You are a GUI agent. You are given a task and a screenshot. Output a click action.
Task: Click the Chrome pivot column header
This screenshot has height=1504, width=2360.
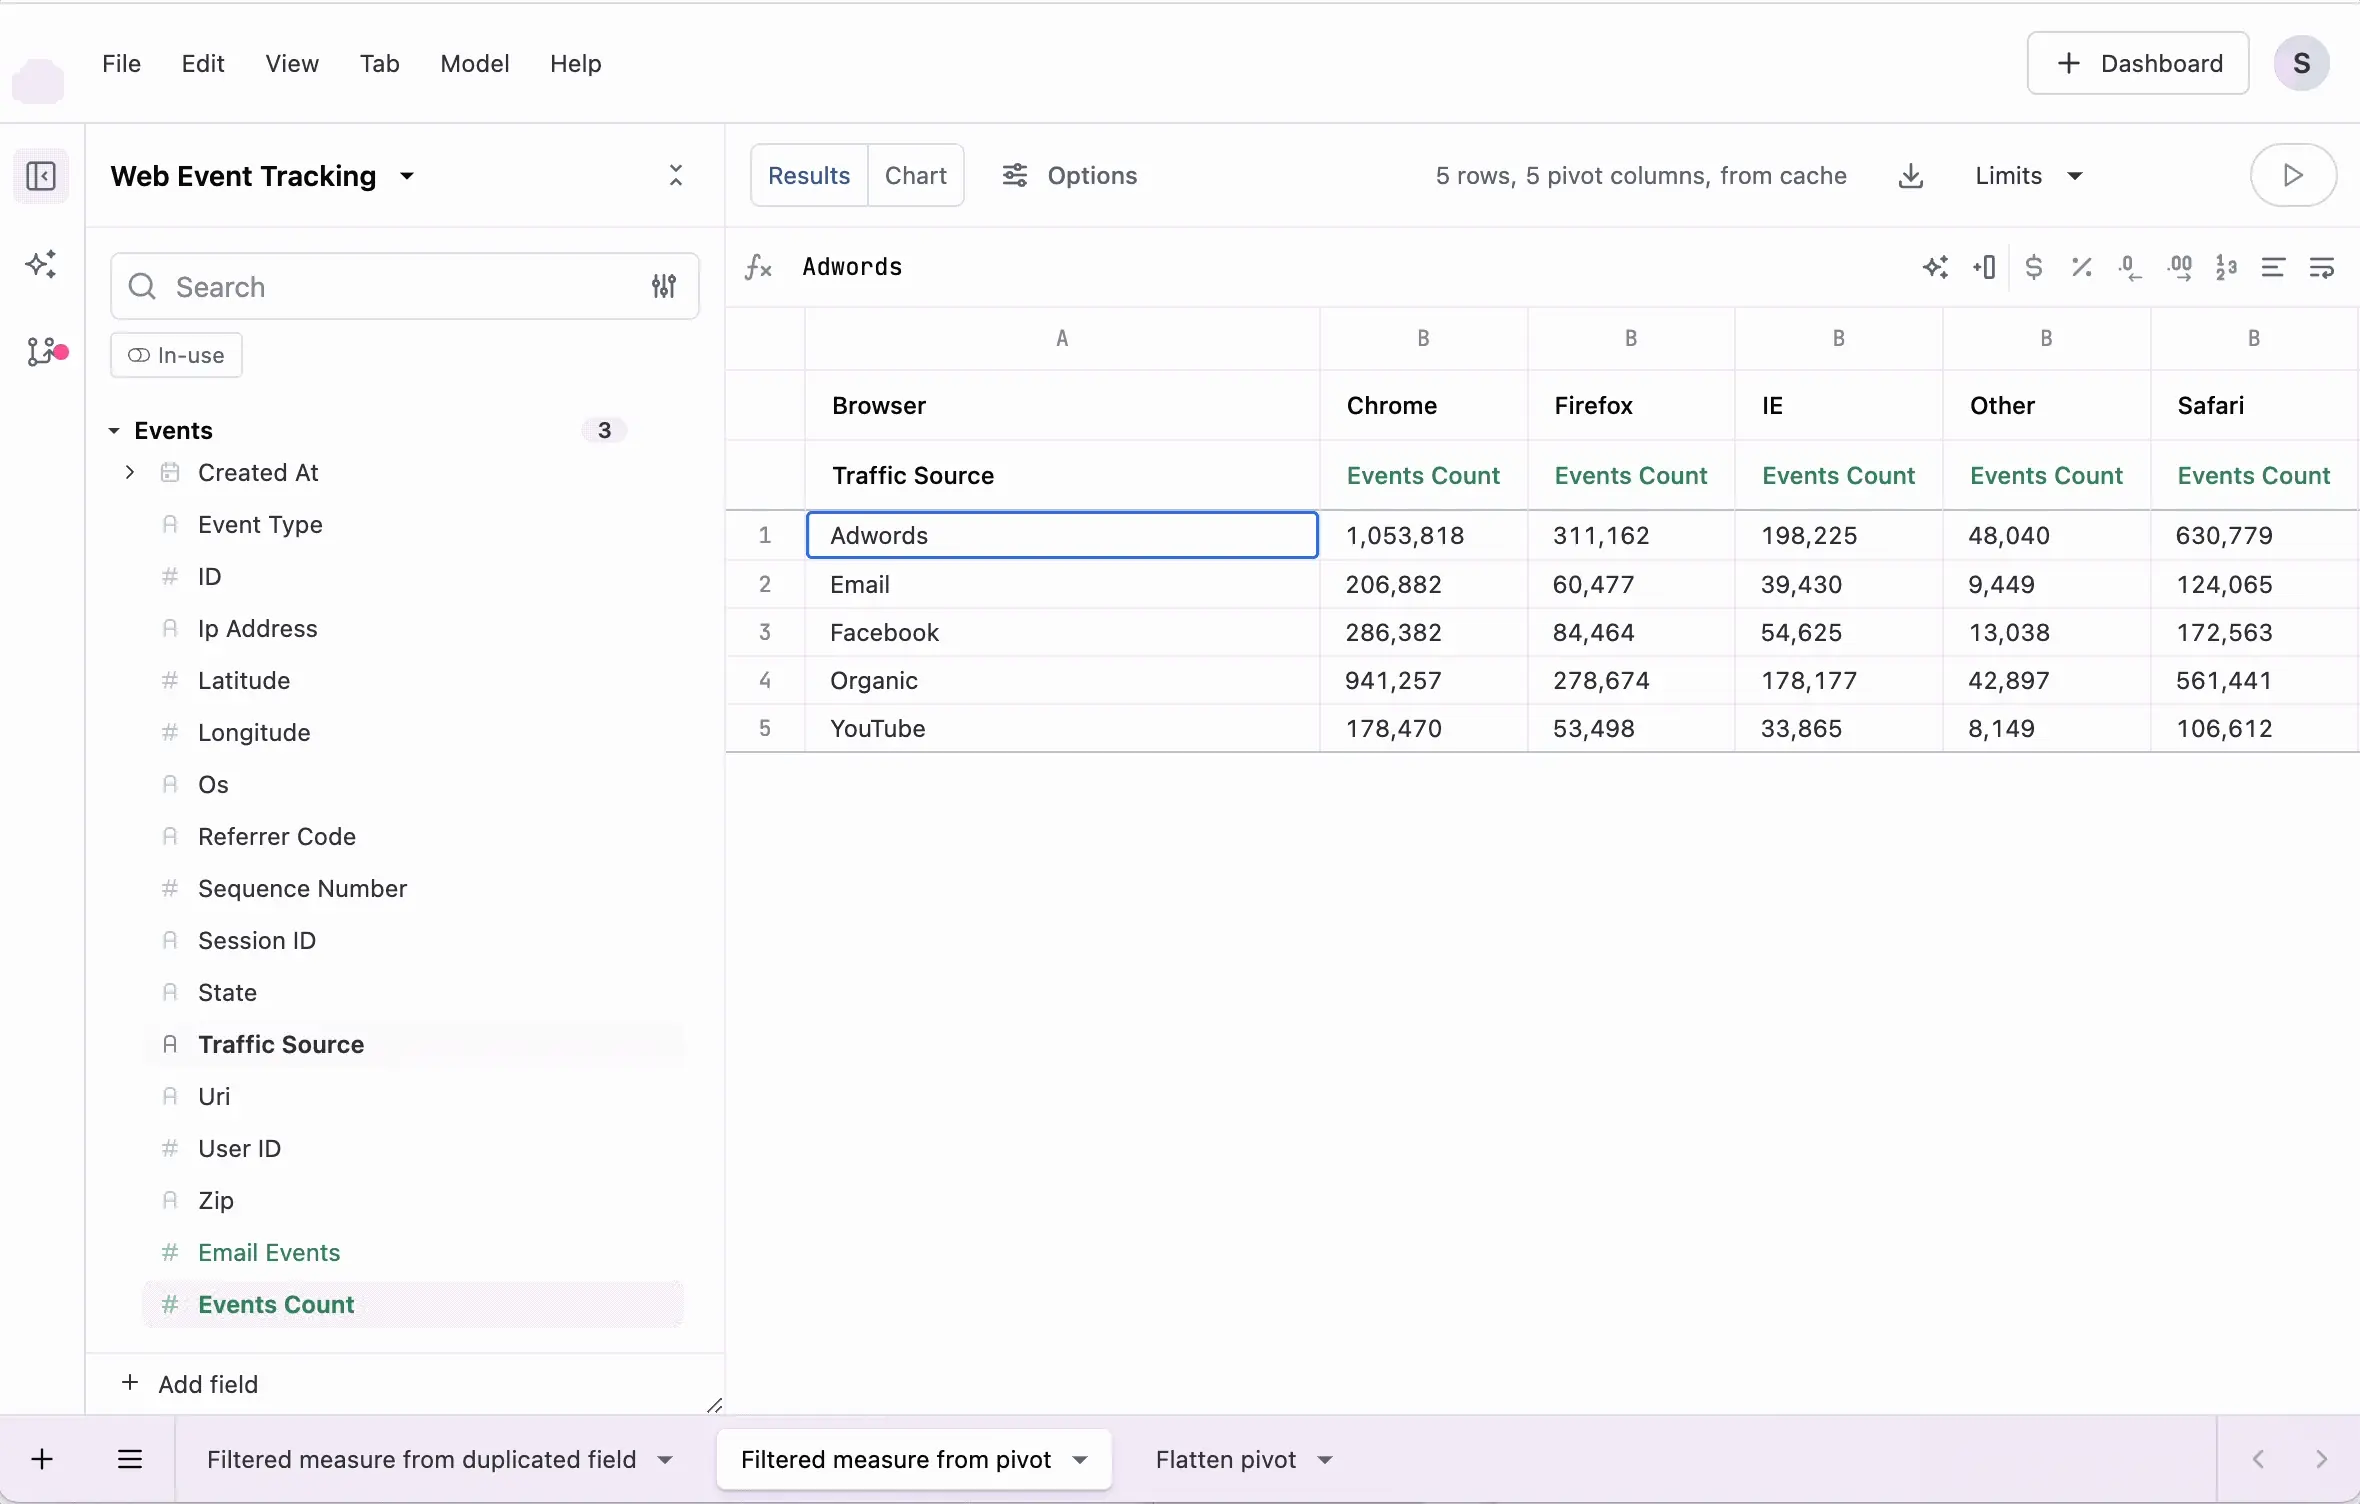tap(1423, 405)
